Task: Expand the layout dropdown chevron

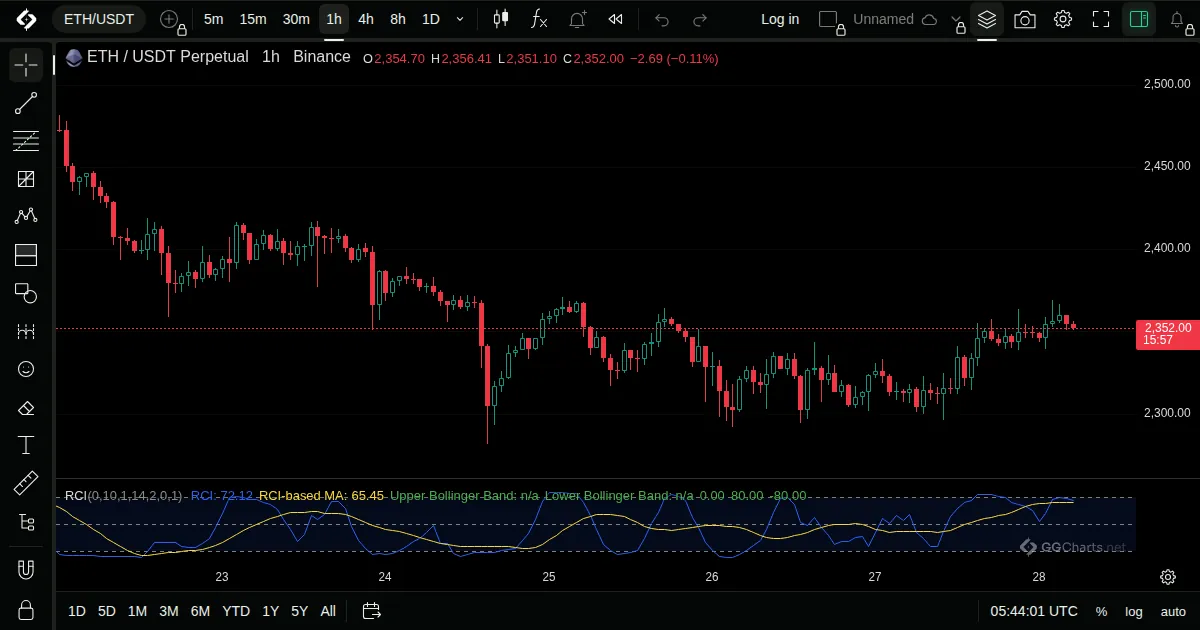Action: click(x=956, y=19)
